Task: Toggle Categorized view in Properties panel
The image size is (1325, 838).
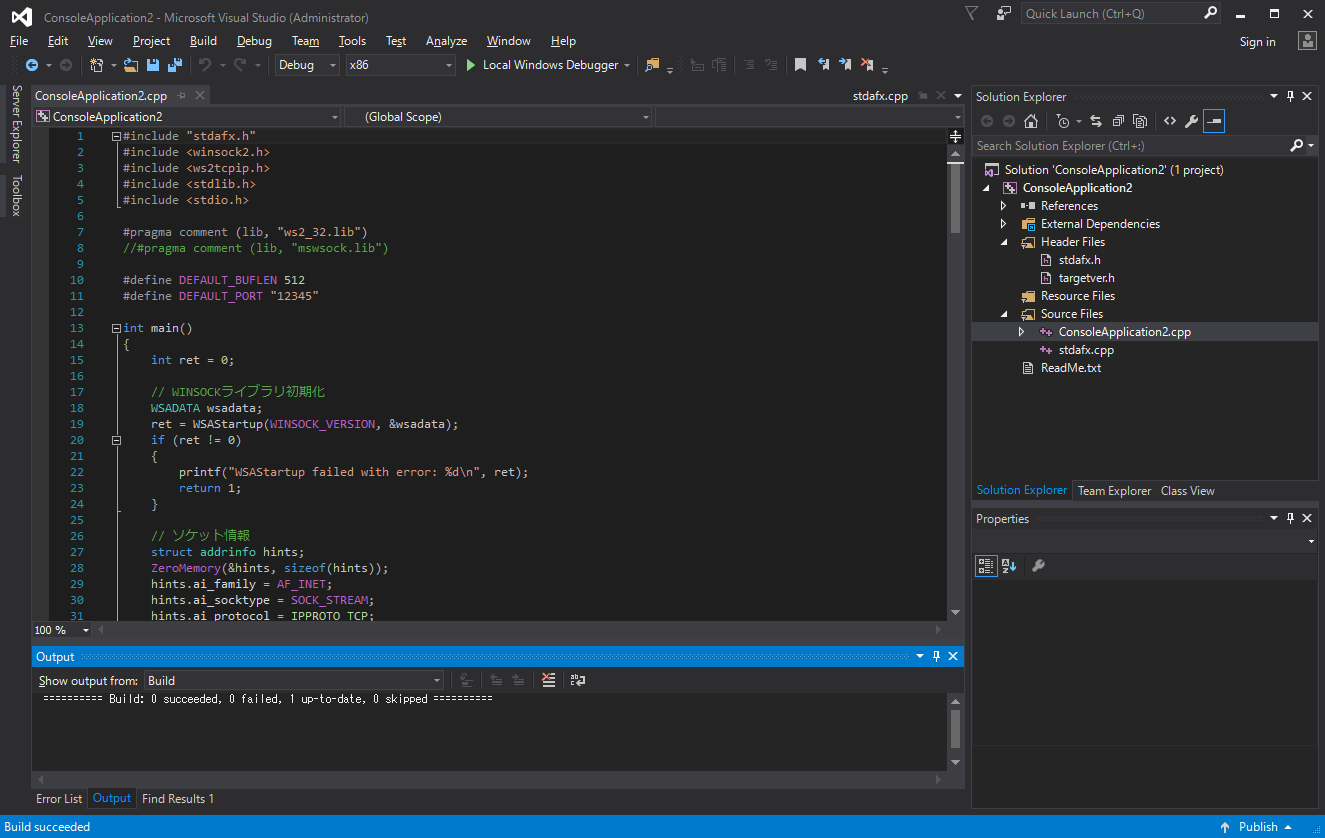Action: click(986, 566)
